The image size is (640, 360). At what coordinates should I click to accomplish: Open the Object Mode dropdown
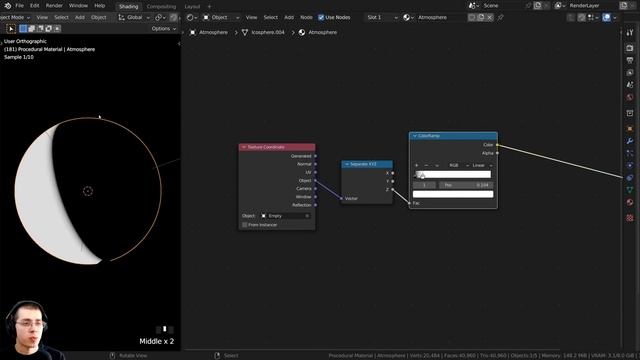15,18
